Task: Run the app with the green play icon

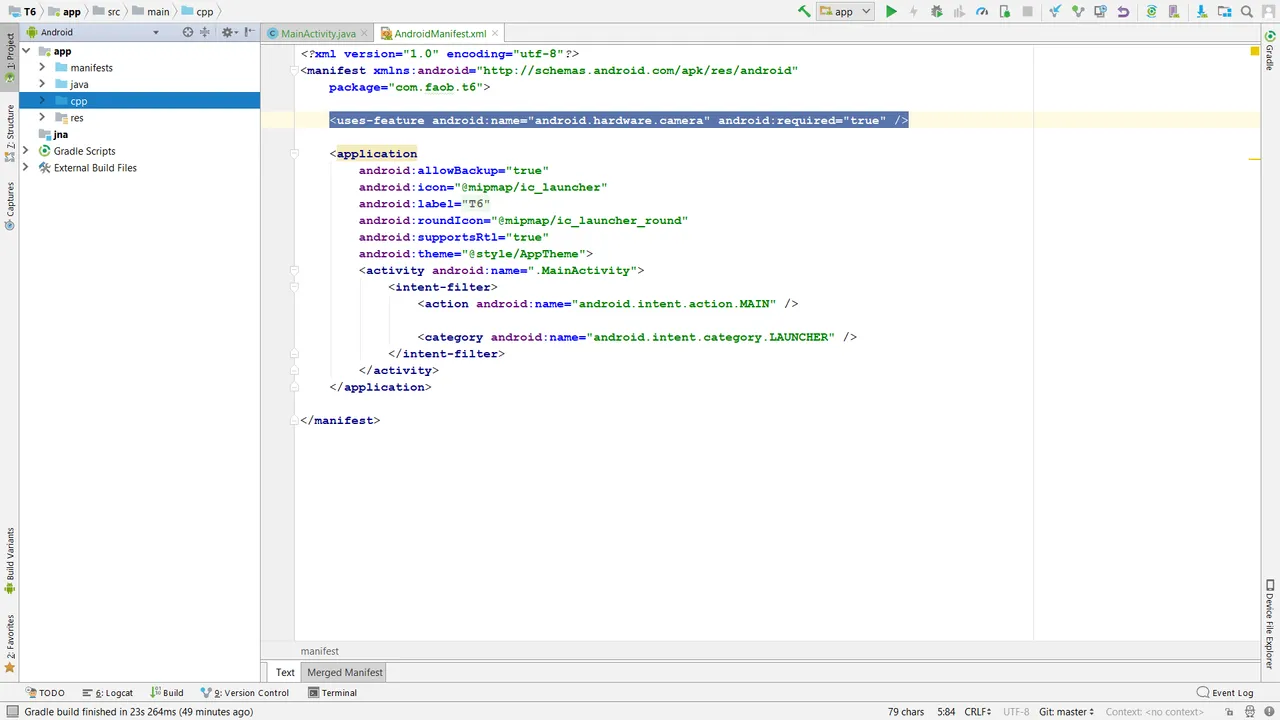Action: 891,12
